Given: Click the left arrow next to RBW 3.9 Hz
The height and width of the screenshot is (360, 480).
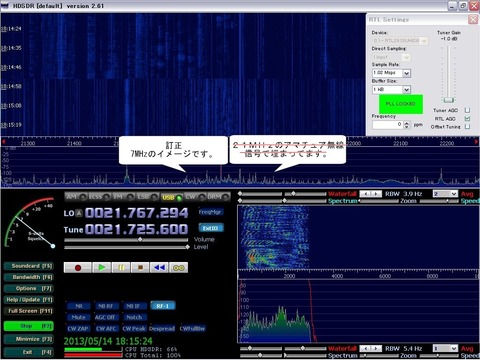Looking at the screenshot, I should pos(366,194).
